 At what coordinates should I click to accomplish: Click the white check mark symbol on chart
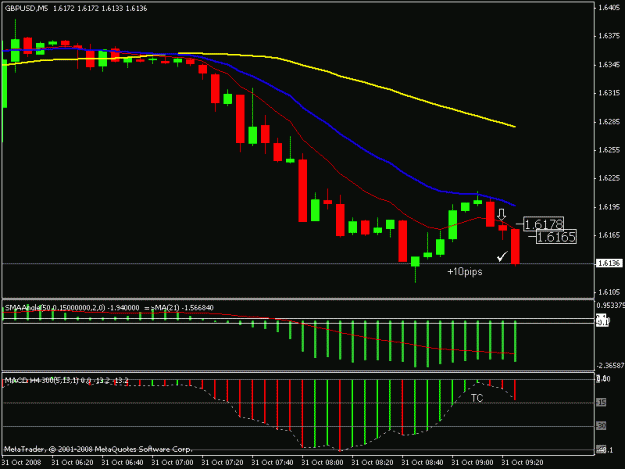coord(502,256)
